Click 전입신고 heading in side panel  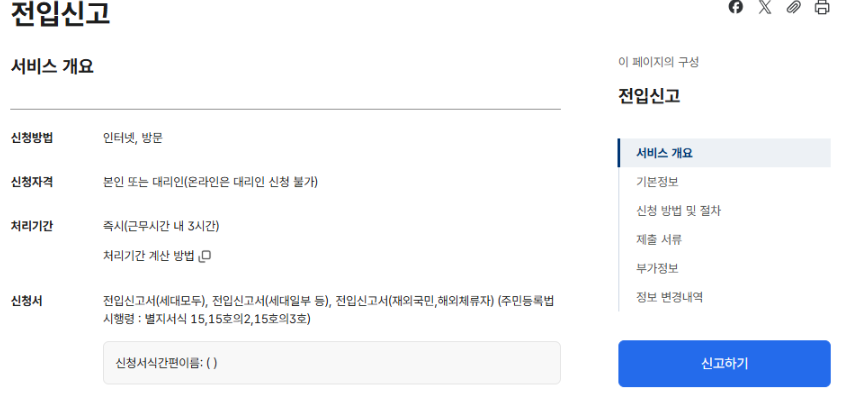point(649,96)
